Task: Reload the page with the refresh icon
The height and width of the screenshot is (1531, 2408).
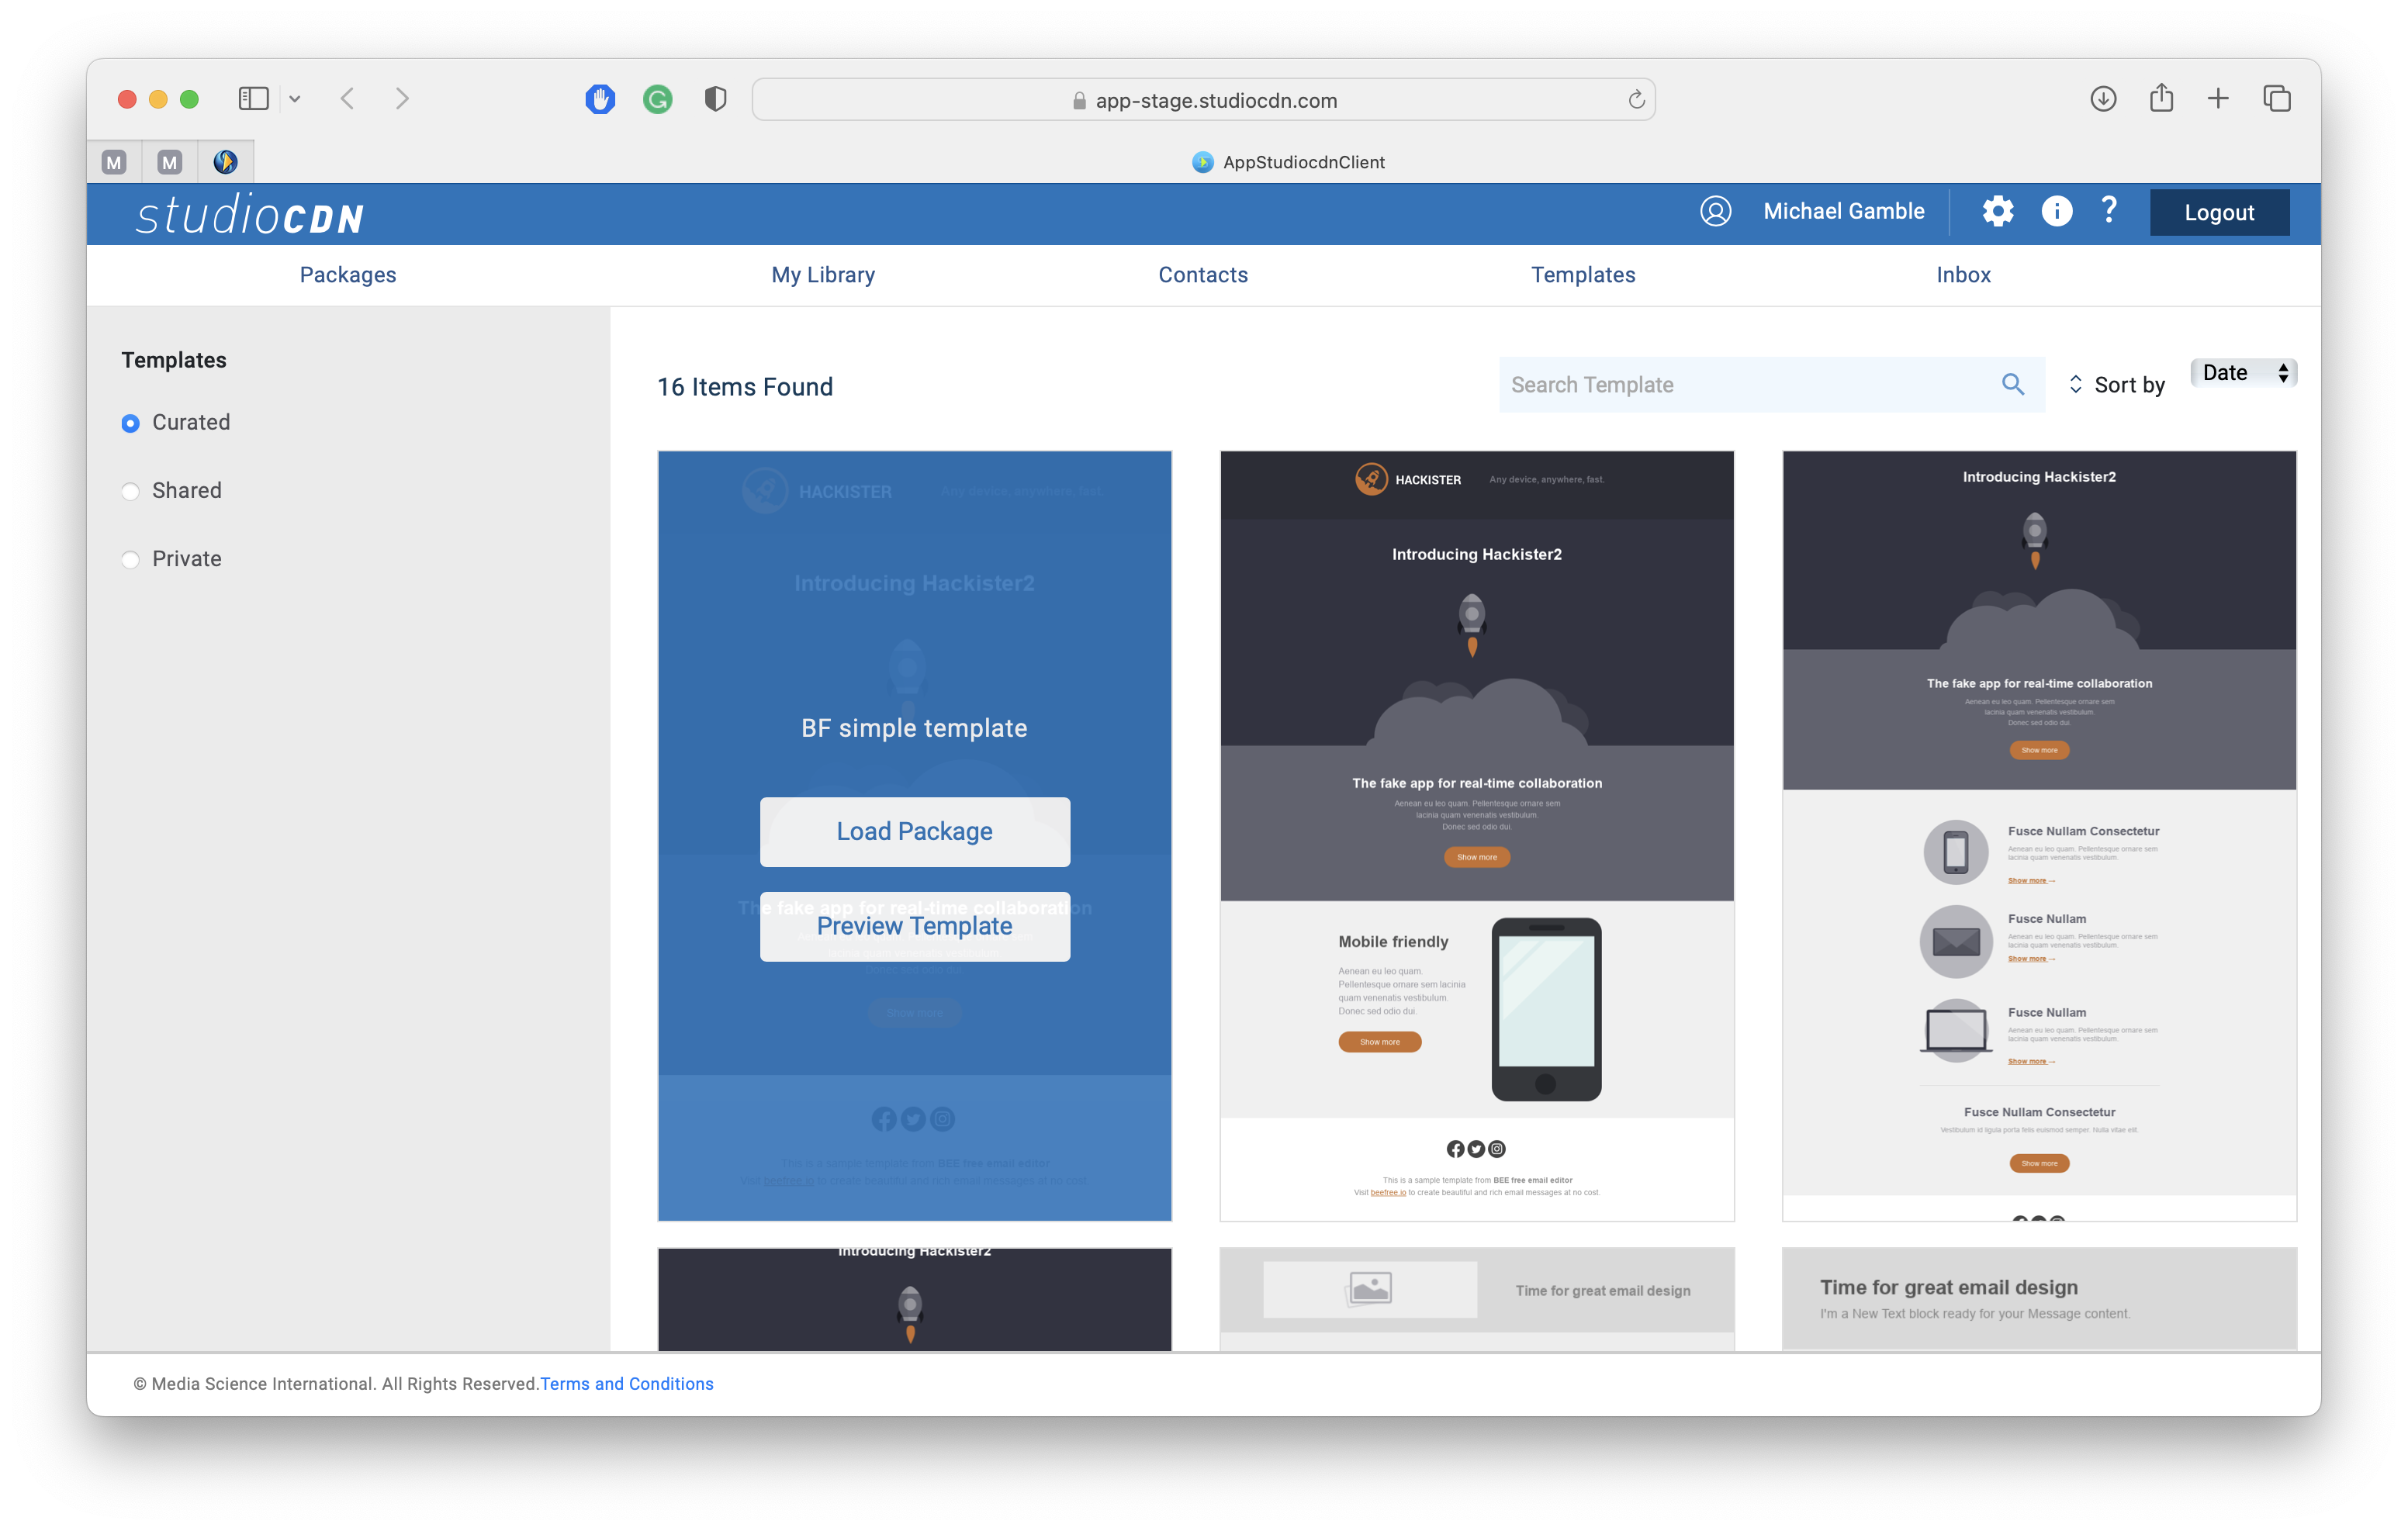Action: (x=1636, y=99)
